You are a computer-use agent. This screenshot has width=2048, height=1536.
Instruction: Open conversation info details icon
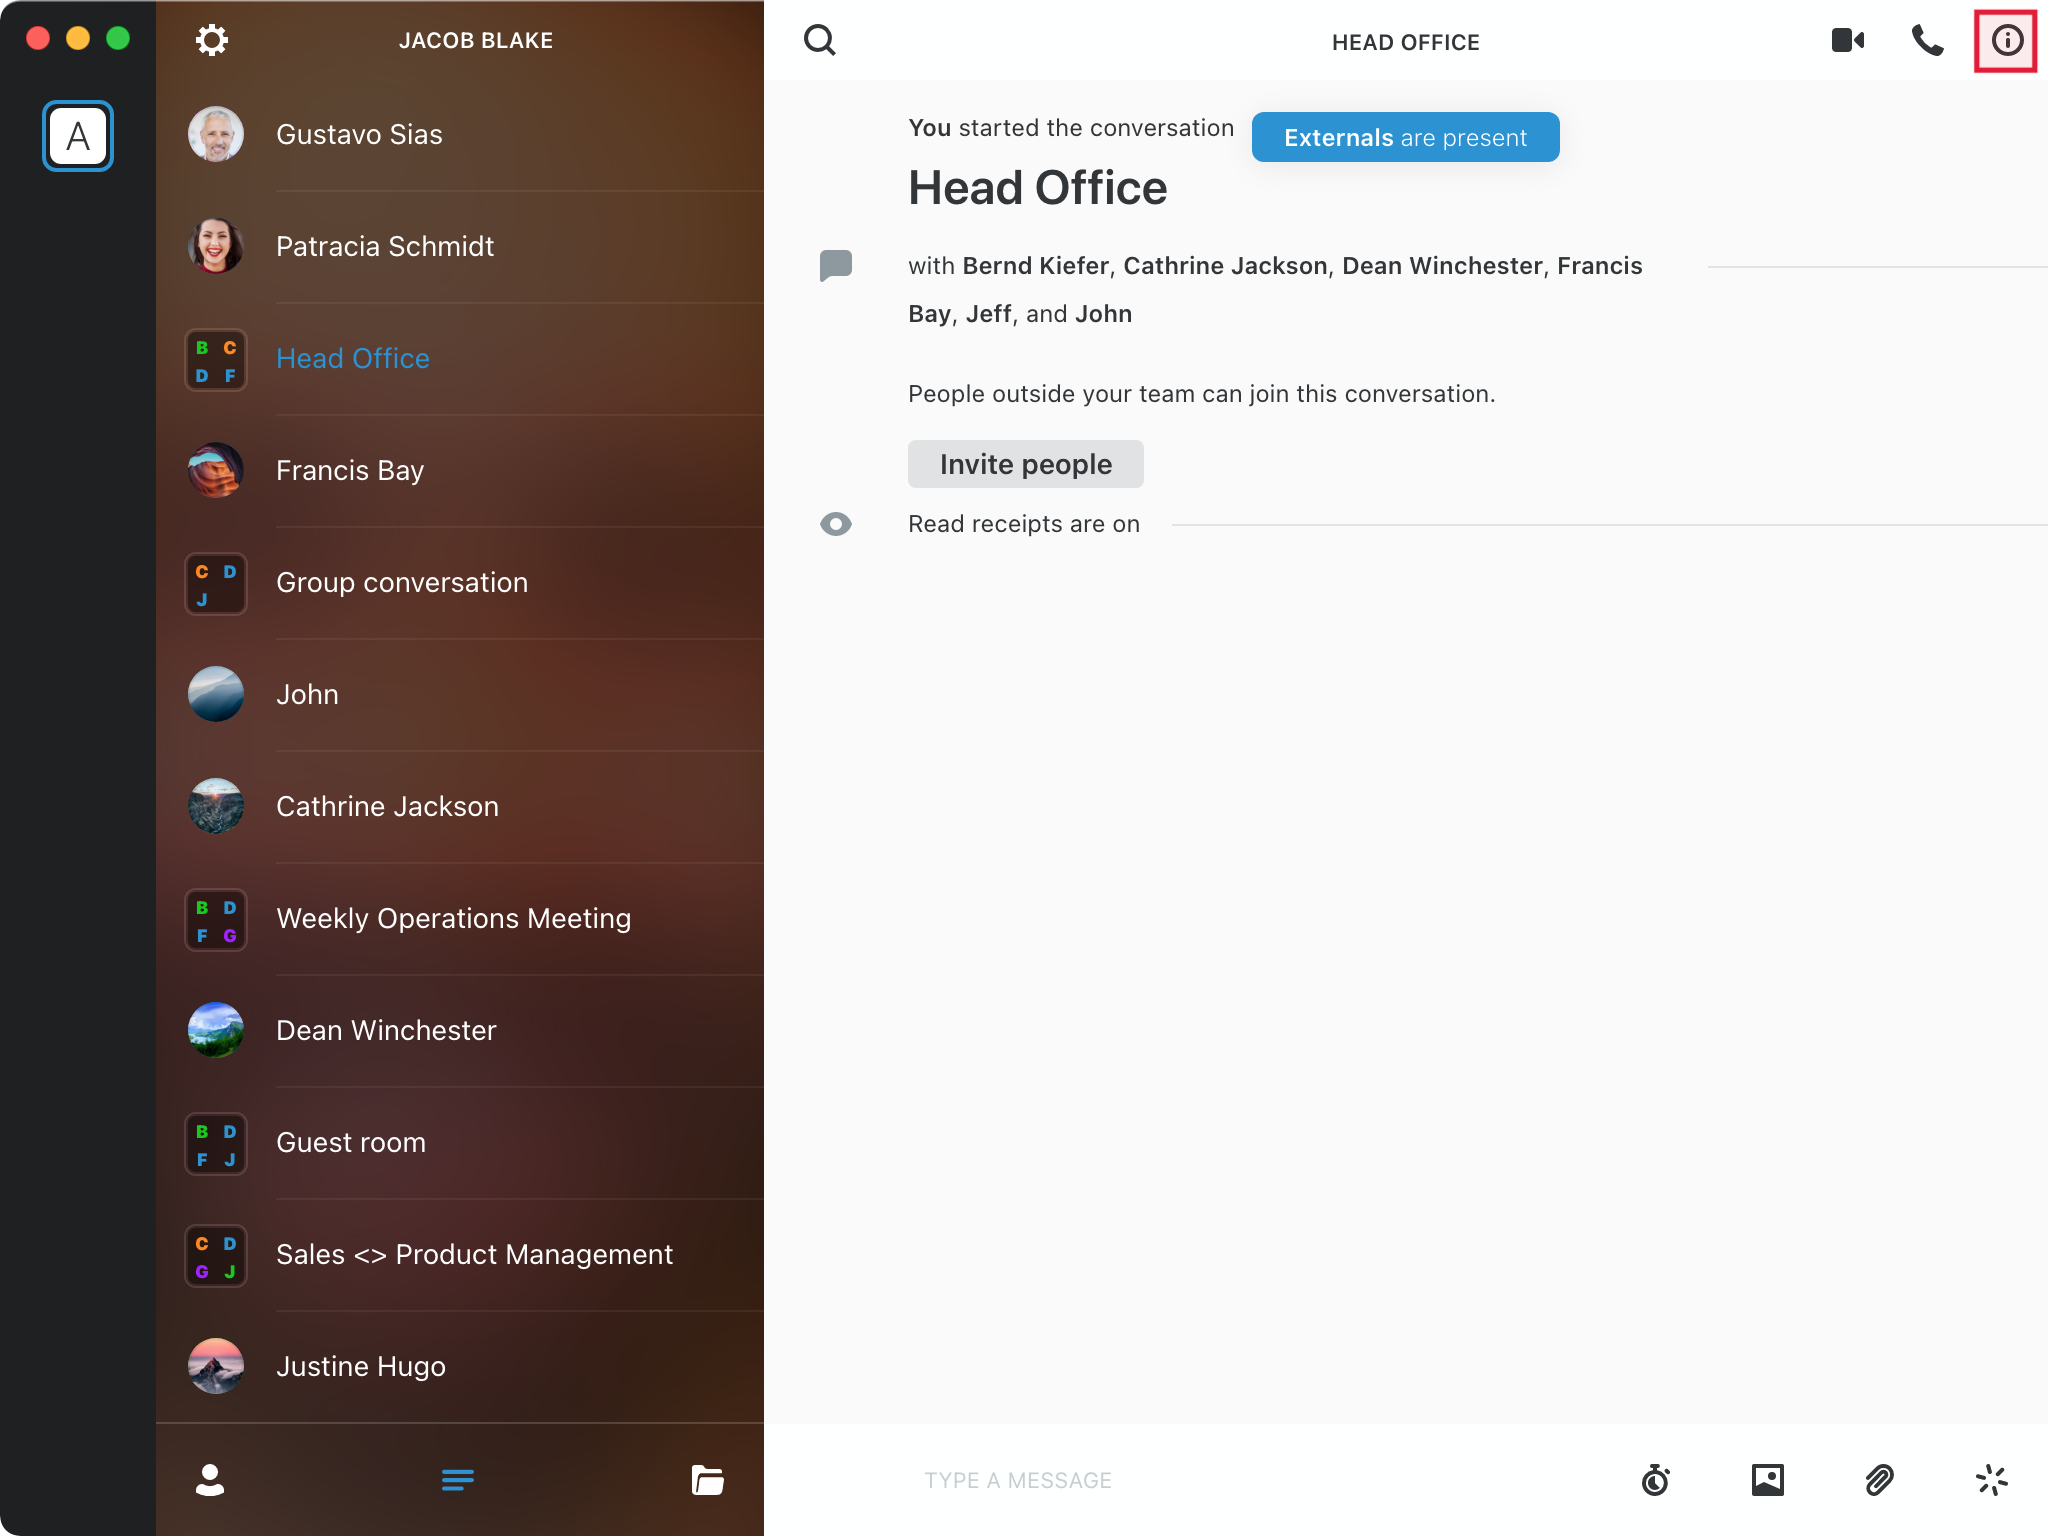(x=2006, y=41)
